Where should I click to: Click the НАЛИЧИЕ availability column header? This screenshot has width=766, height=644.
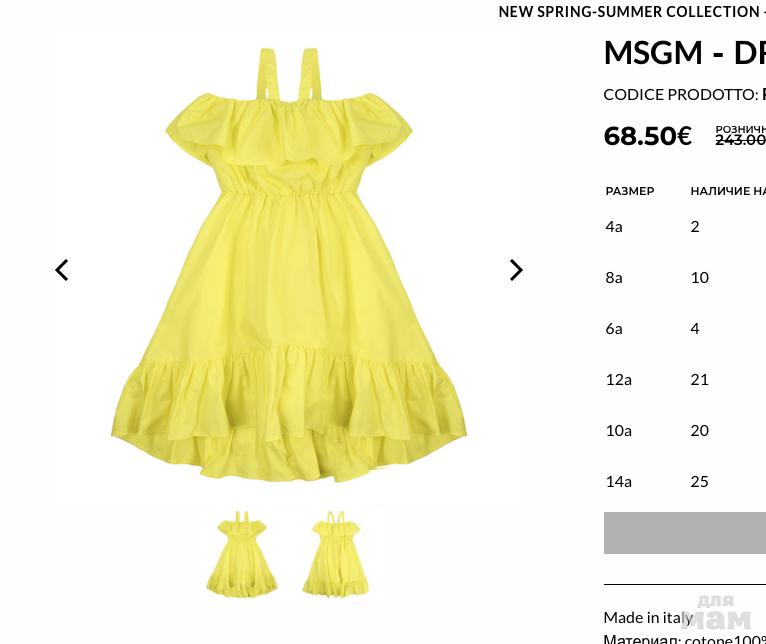click(x=728, y=191)
